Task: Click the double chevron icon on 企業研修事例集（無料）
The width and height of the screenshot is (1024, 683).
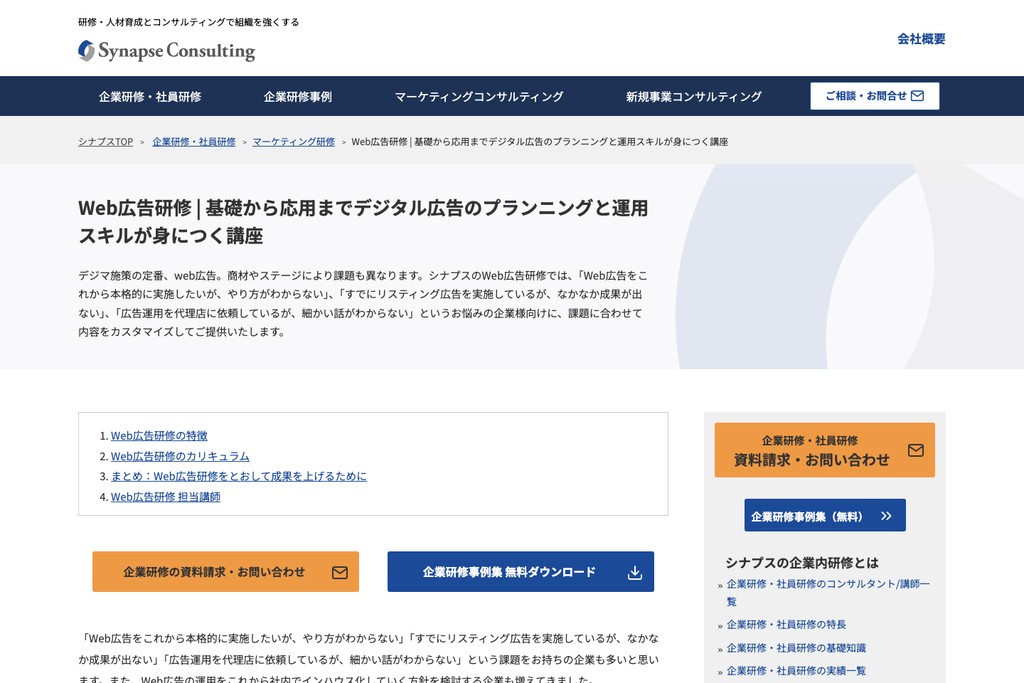Action: point(886,516)
